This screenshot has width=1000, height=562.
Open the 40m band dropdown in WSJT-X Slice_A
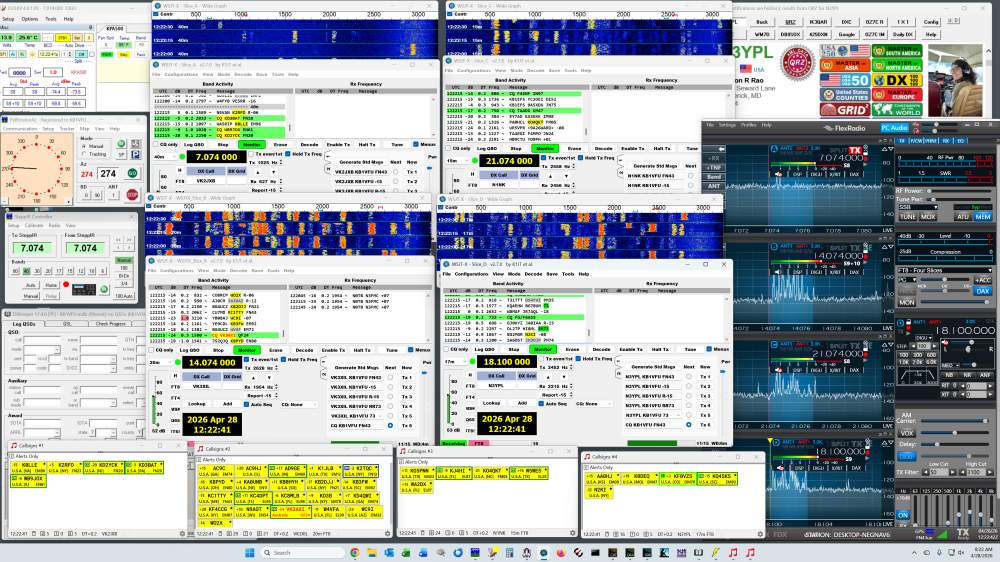click(164, 157)
